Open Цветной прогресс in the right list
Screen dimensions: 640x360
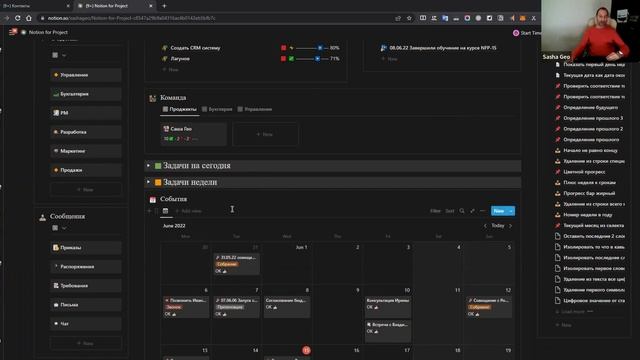(x=584, y=172)
